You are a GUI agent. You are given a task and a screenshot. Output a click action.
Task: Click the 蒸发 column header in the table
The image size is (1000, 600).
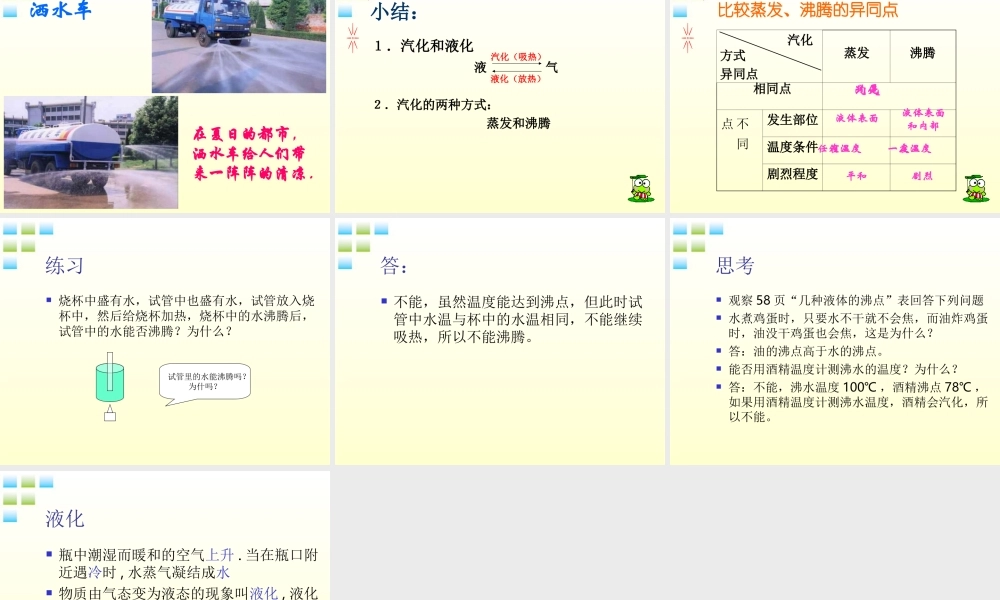[857, 53]
